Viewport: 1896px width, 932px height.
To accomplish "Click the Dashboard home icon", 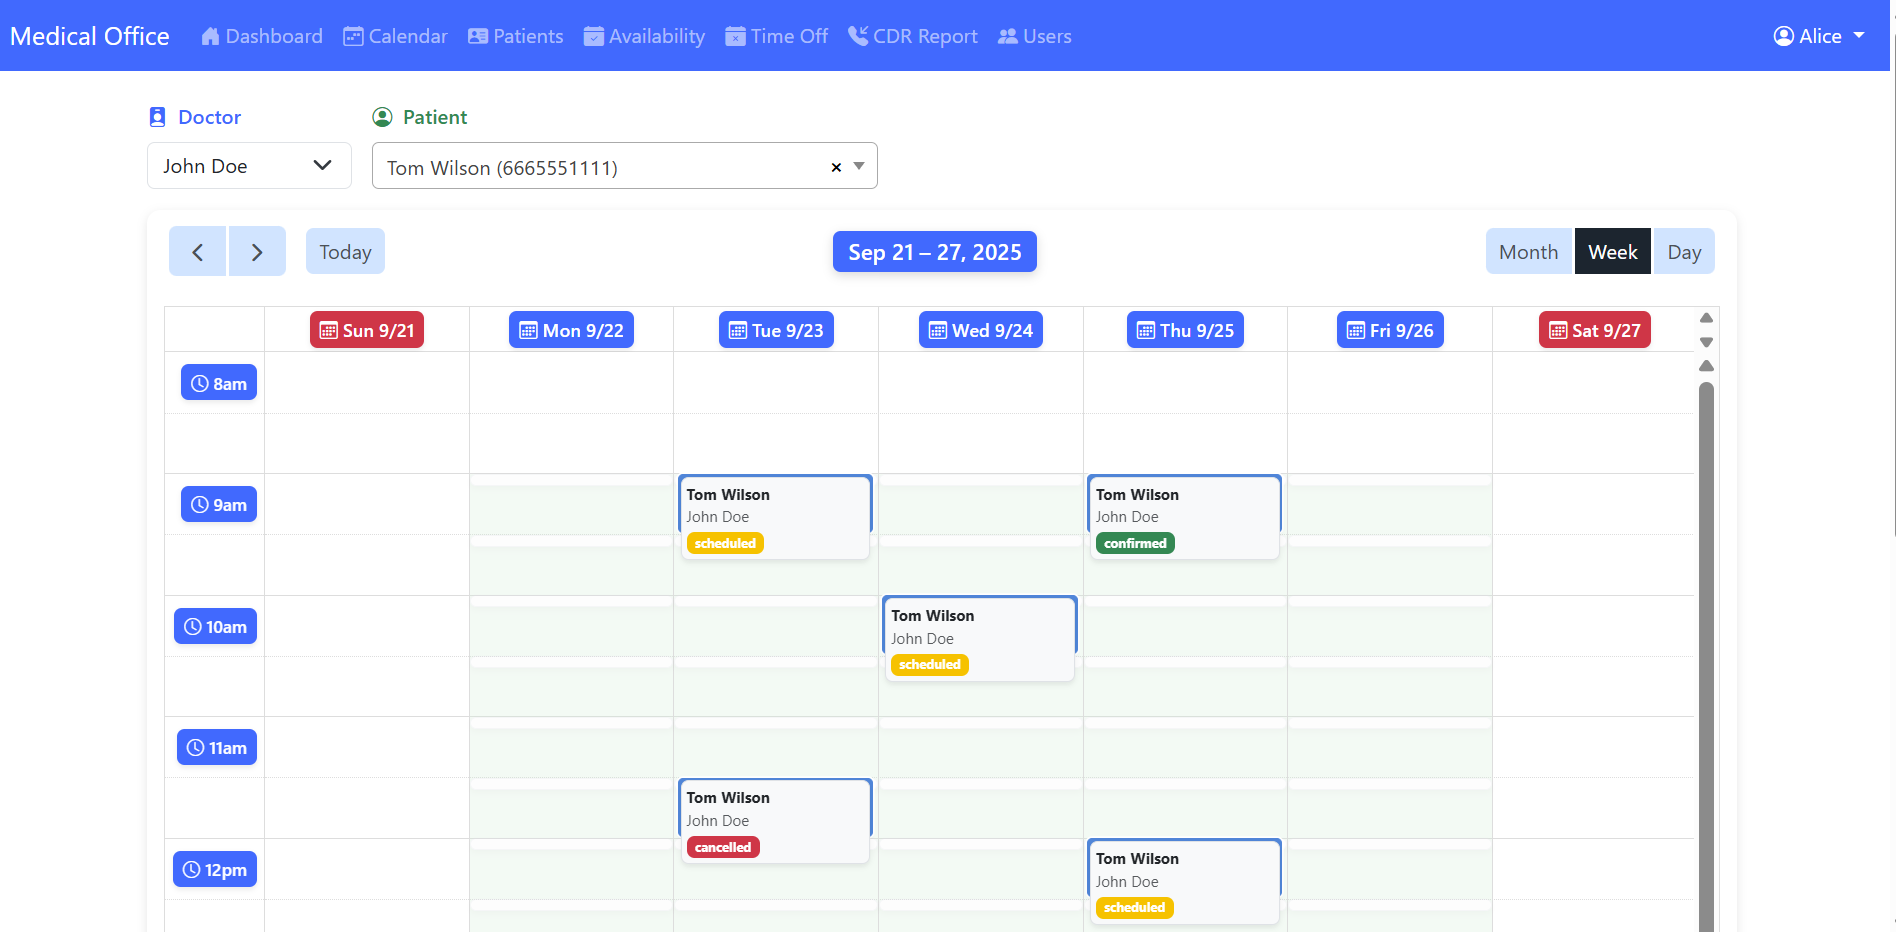I will [210, 37].
